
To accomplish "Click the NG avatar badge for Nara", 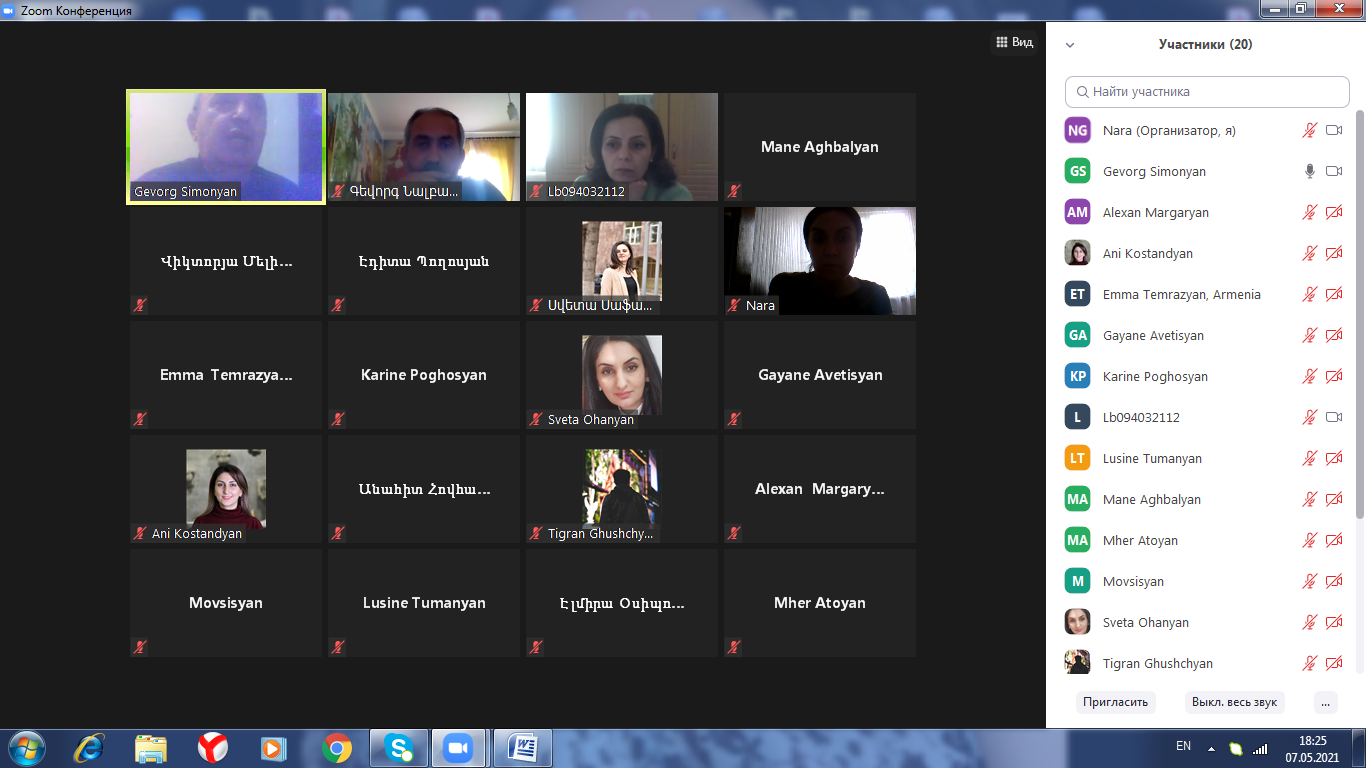I will 1077,130.
